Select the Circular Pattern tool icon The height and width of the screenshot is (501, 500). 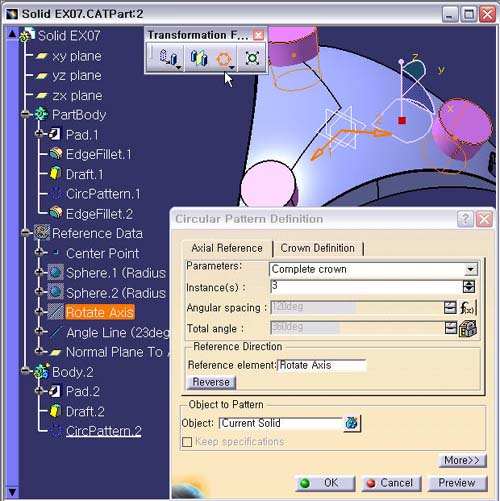point(224,59)
